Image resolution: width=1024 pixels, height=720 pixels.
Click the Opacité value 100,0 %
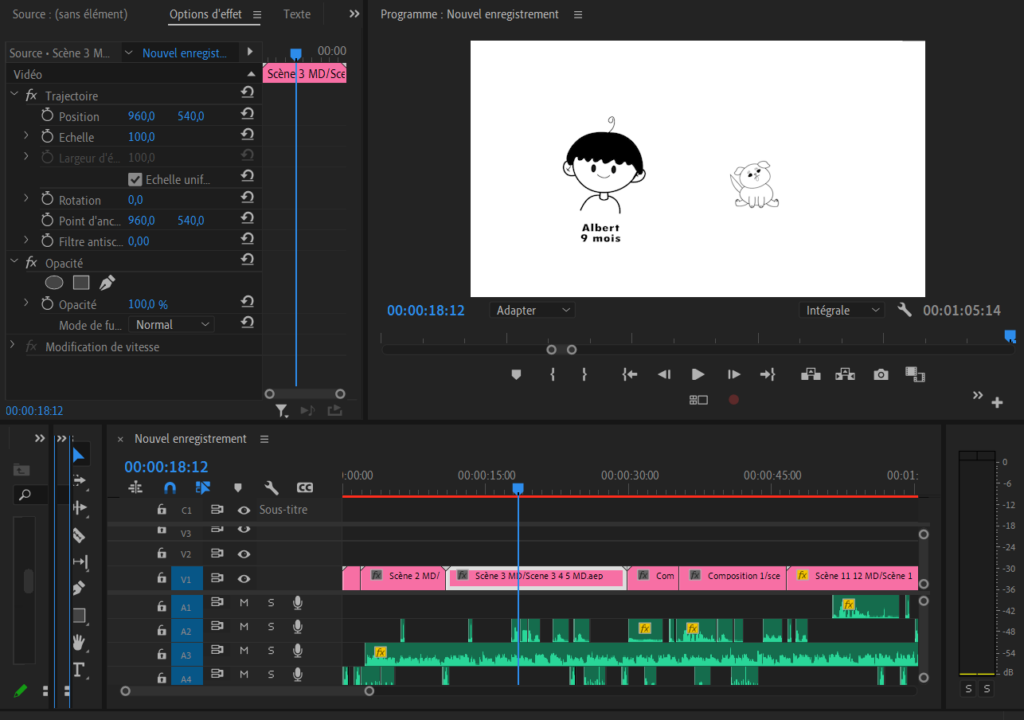click(148, 304)
